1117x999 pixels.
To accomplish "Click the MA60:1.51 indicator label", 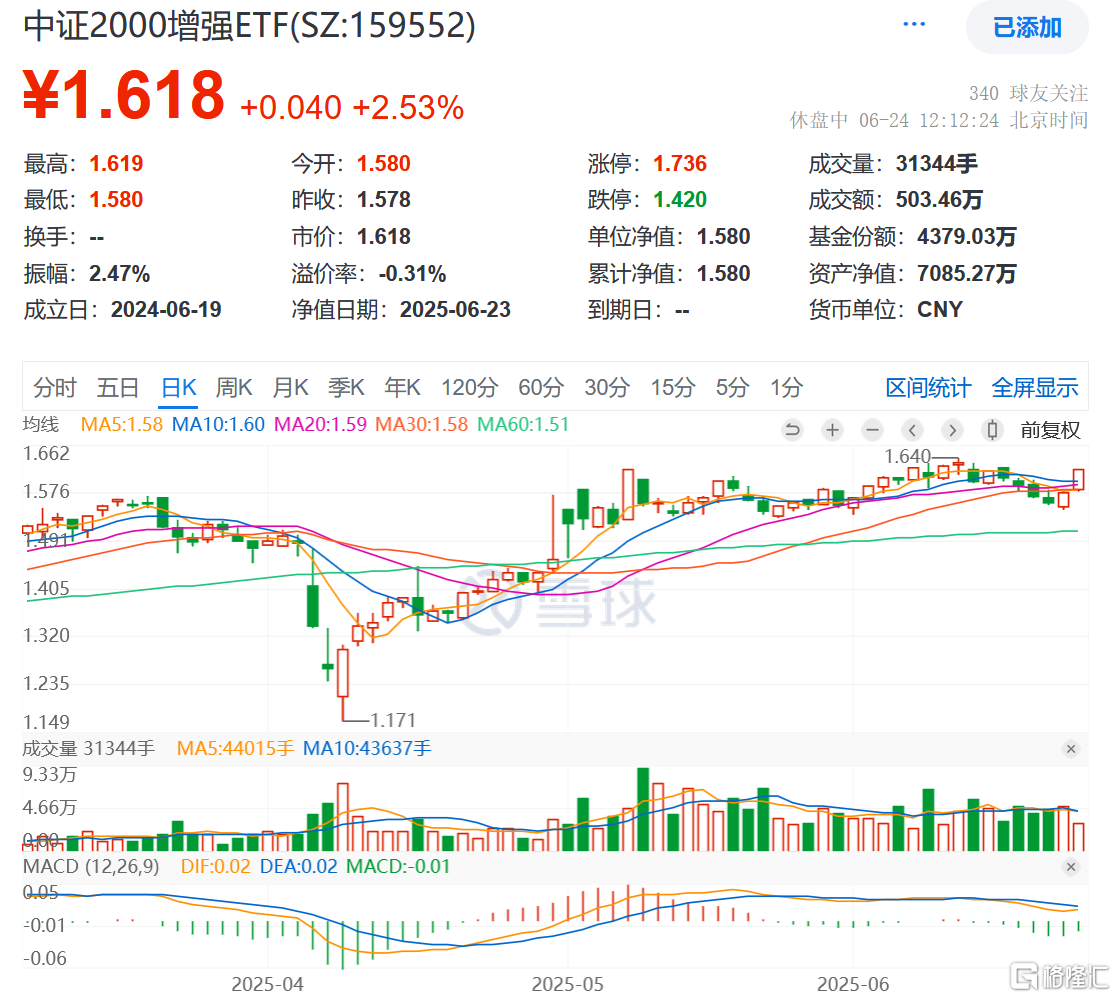I will pos(523,425).
